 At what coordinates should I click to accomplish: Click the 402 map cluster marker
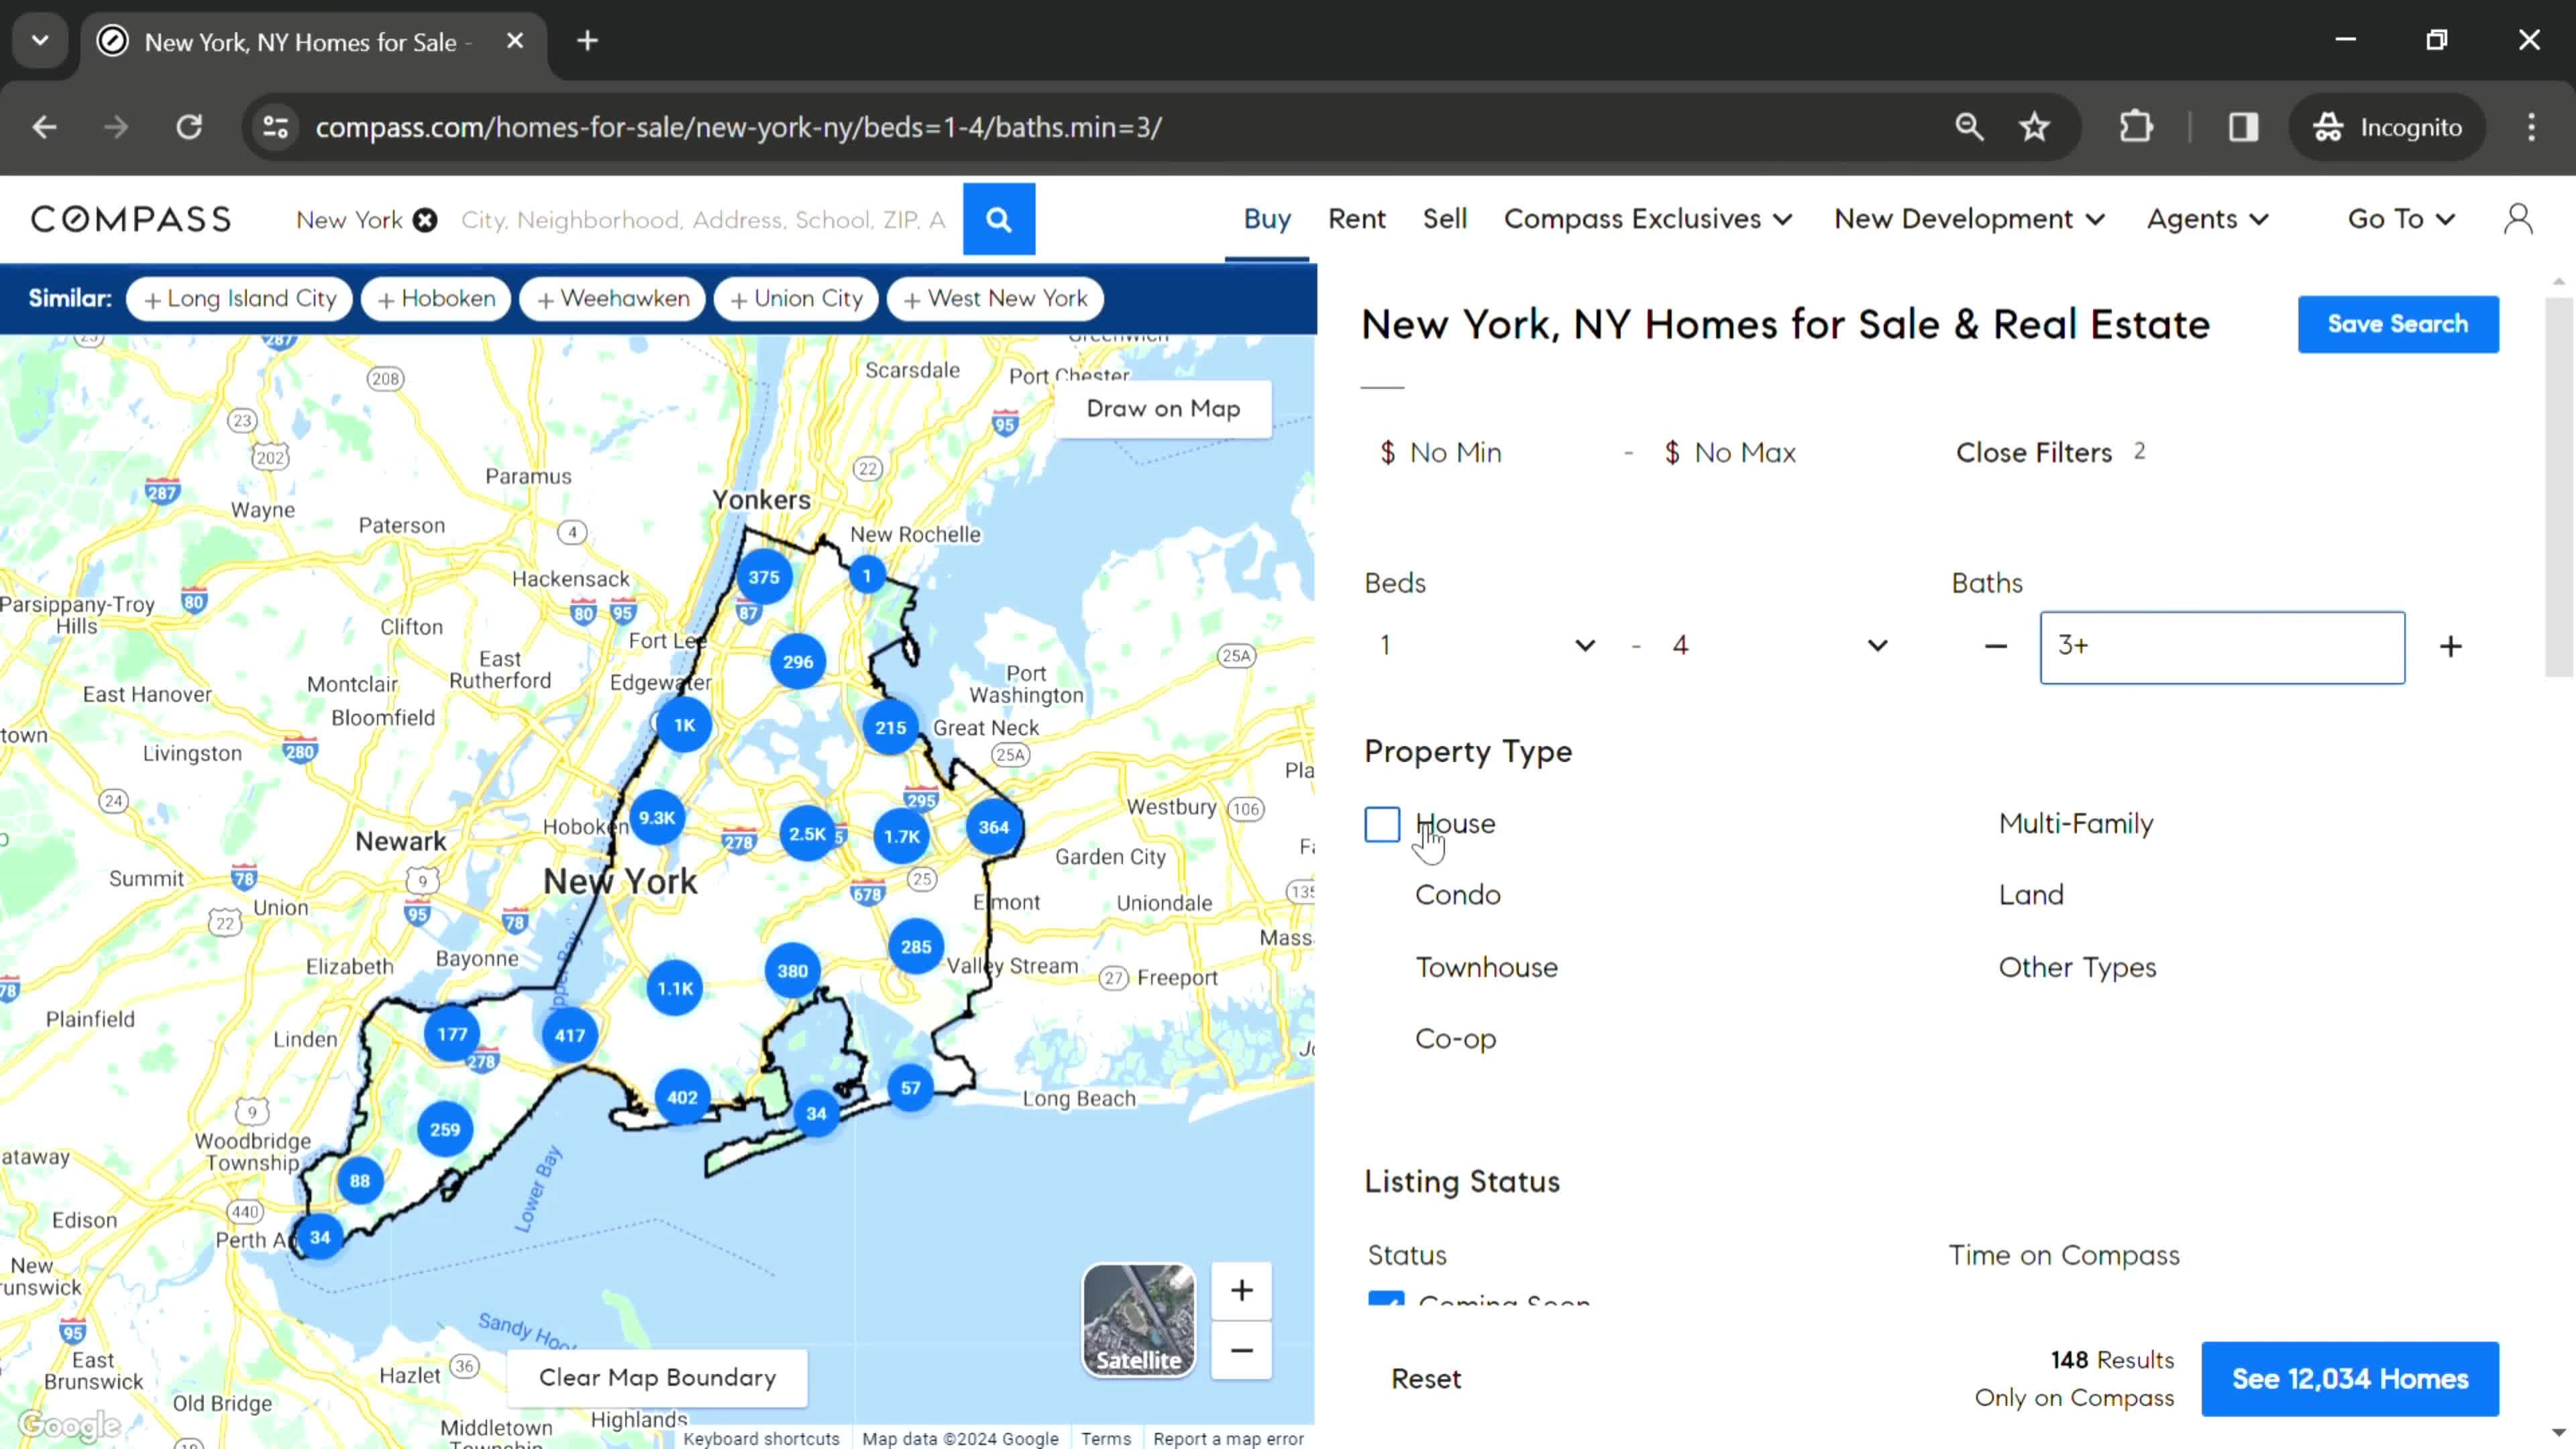(x=682, y=1097)
